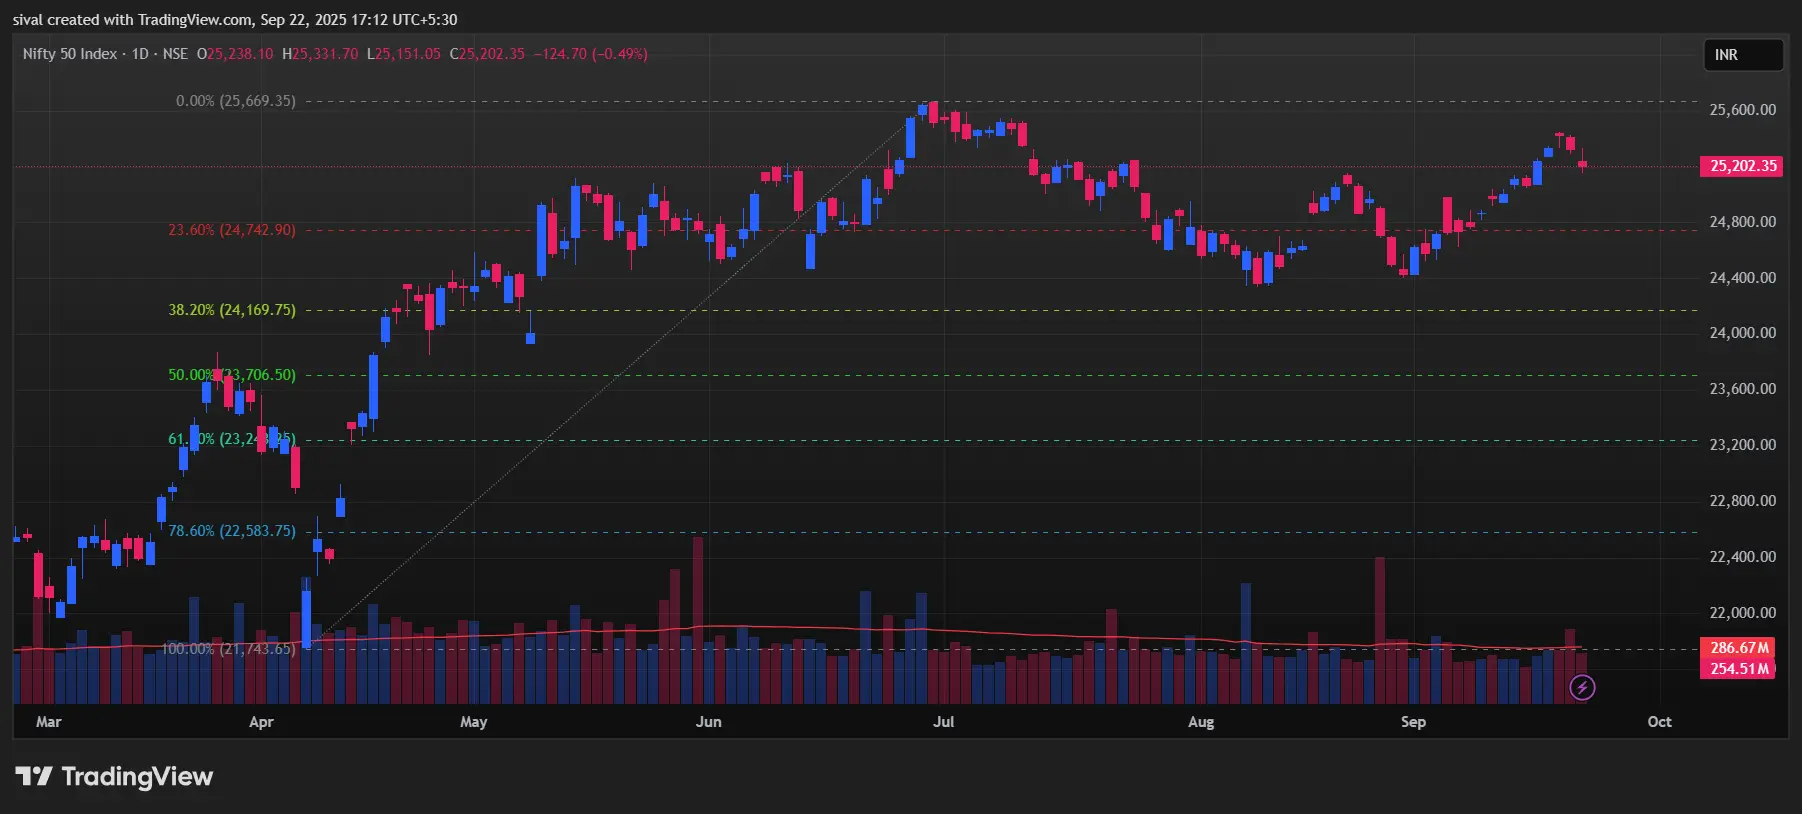
Task: Click the Nifty 50 Index symbol title
Action: (x=70, y=54)
